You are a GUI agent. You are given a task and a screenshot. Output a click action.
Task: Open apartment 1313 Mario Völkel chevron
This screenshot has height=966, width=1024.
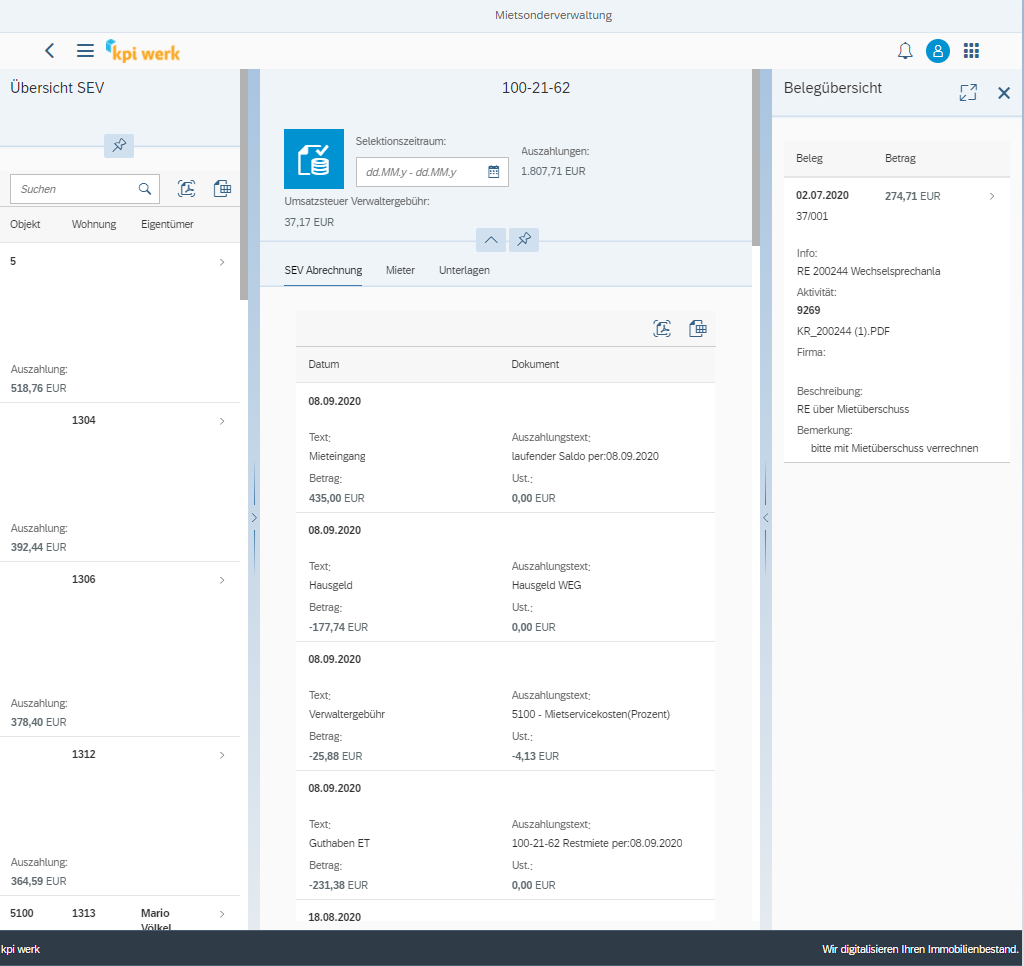[222, 914]
